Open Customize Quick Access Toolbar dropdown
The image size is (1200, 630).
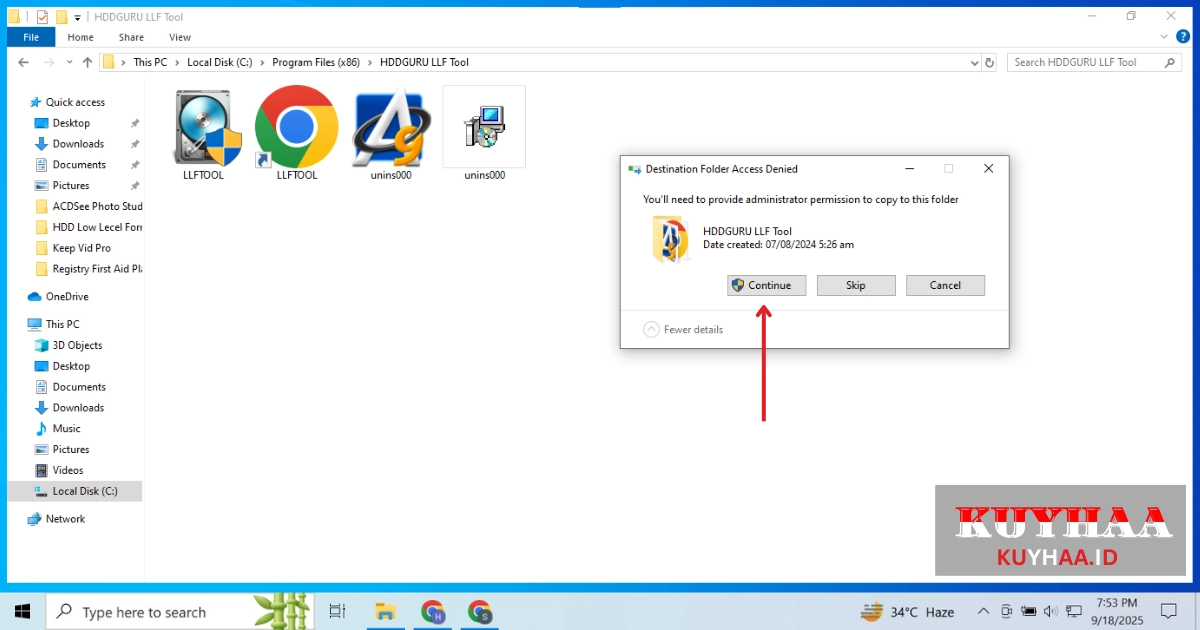pyautogui.click(x=78, y=18)
